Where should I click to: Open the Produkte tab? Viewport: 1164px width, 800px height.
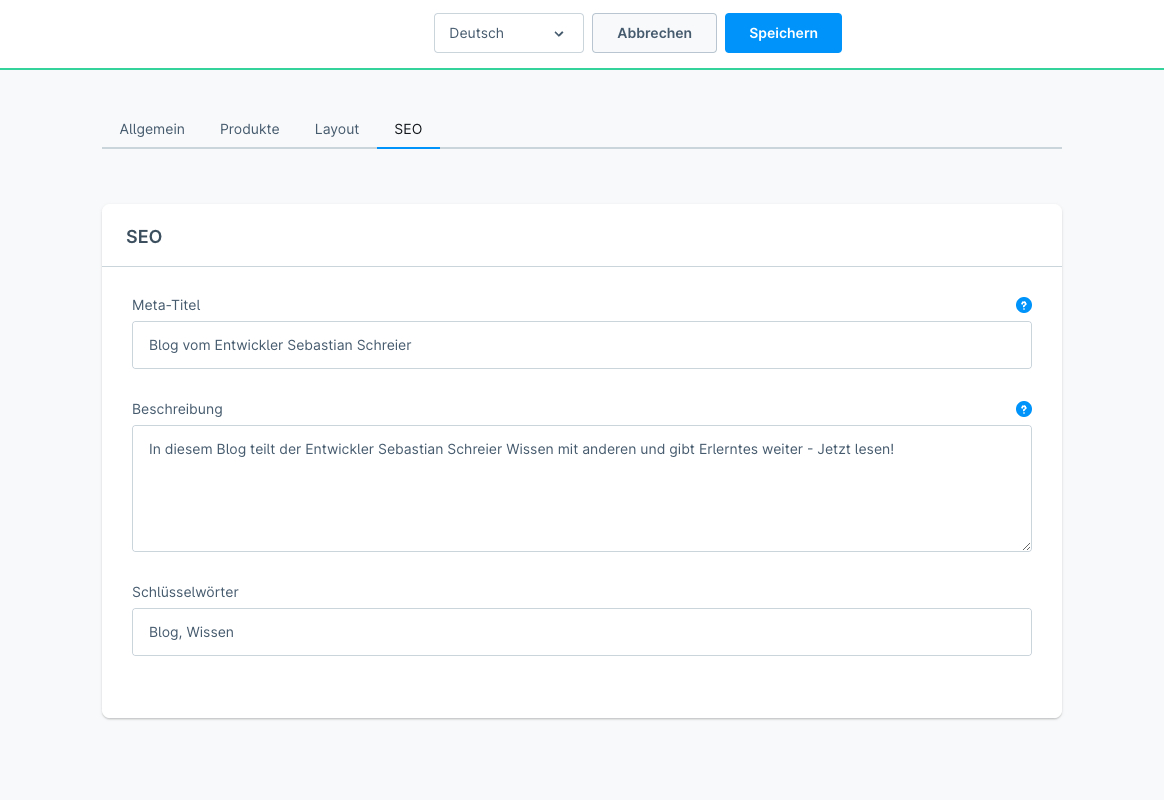[x=250, y=129]
